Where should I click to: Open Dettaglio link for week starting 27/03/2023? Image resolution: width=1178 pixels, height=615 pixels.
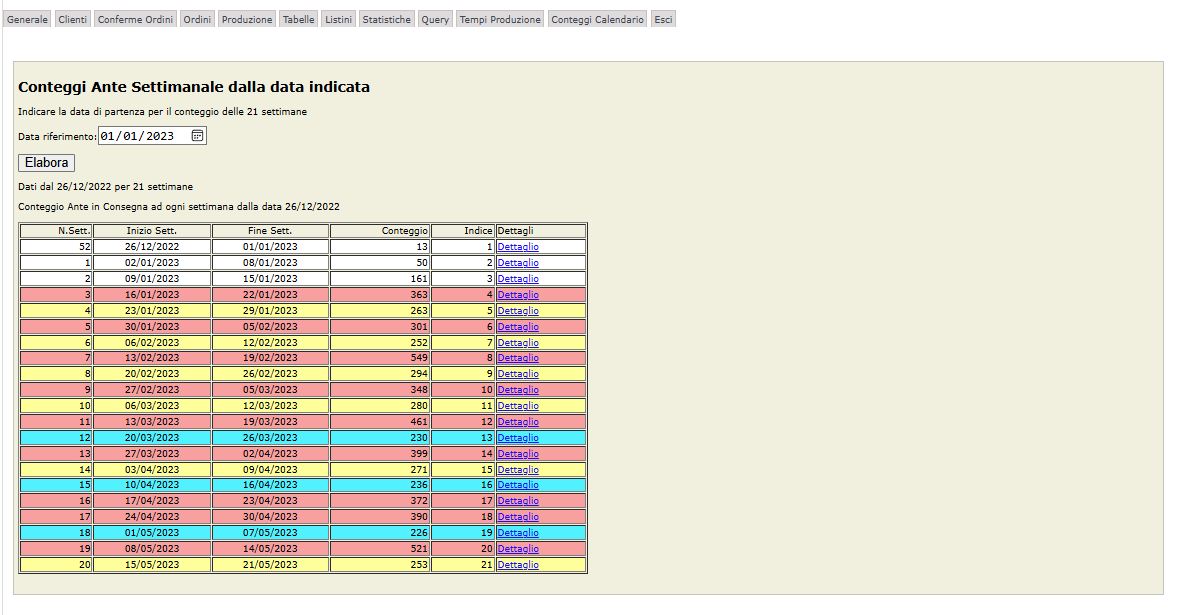518,454
